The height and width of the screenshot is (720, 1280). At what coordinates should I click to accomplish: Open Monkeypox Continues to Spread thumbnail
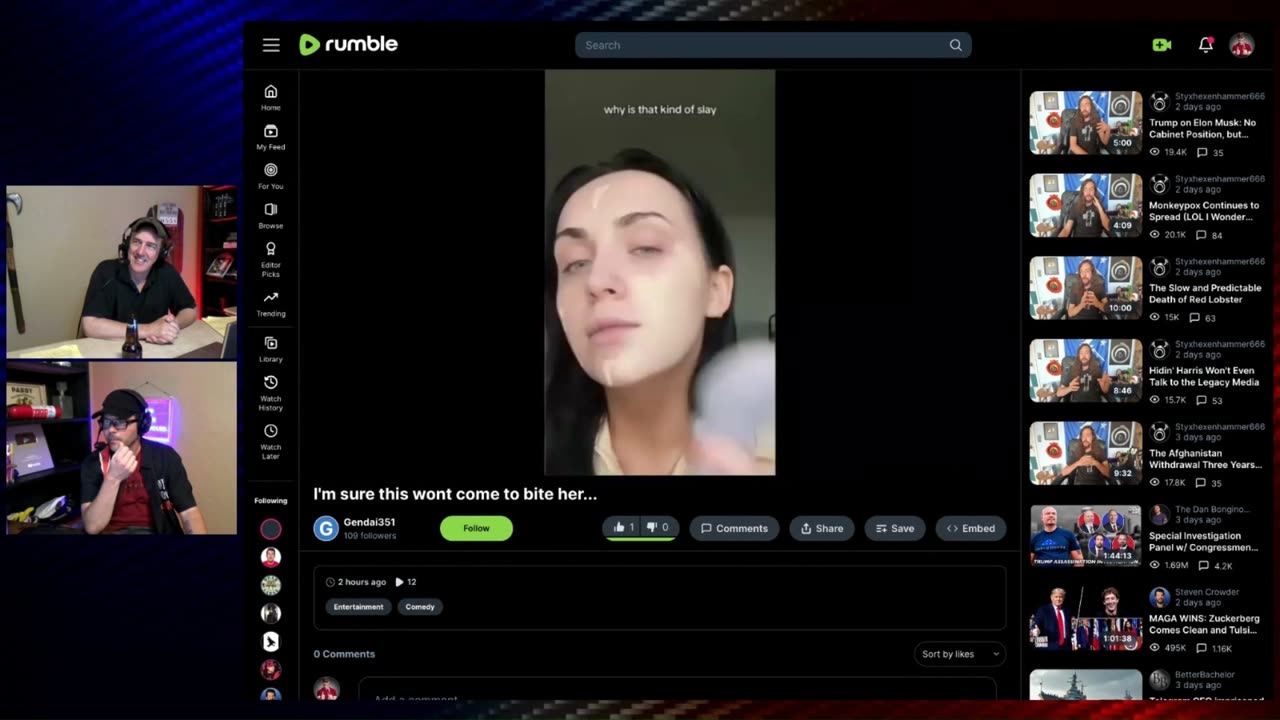pyautogui.click(x=1086, y=205)
